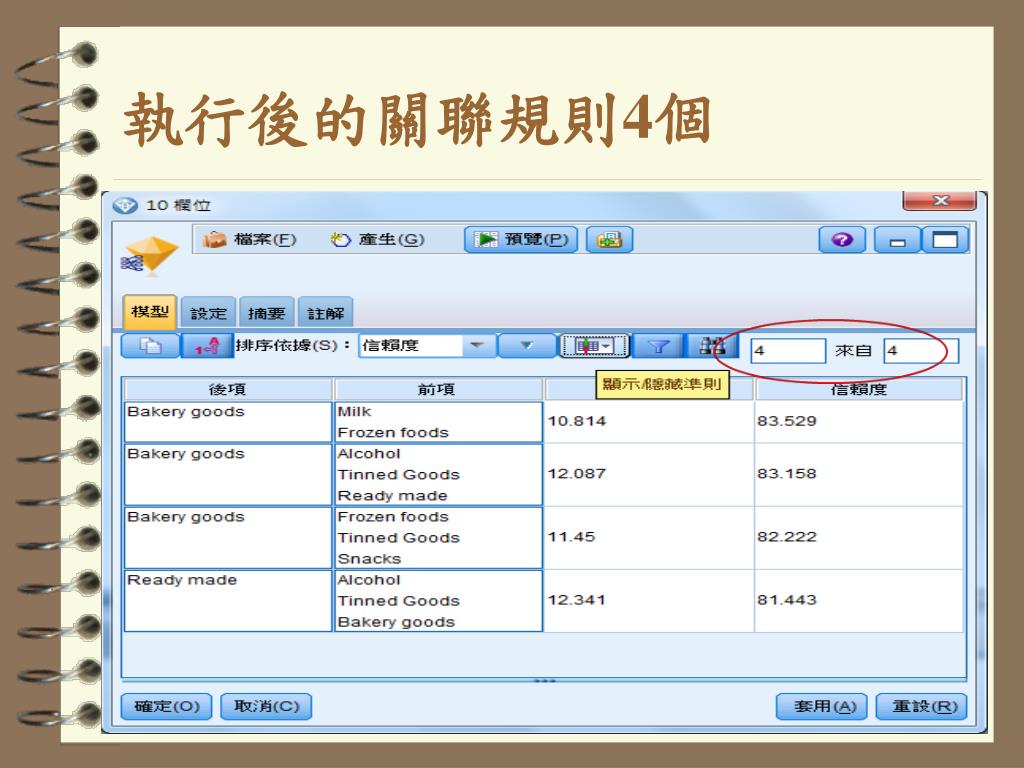
Task: Click the help question mark icon
Action: (x=841, y=240)
